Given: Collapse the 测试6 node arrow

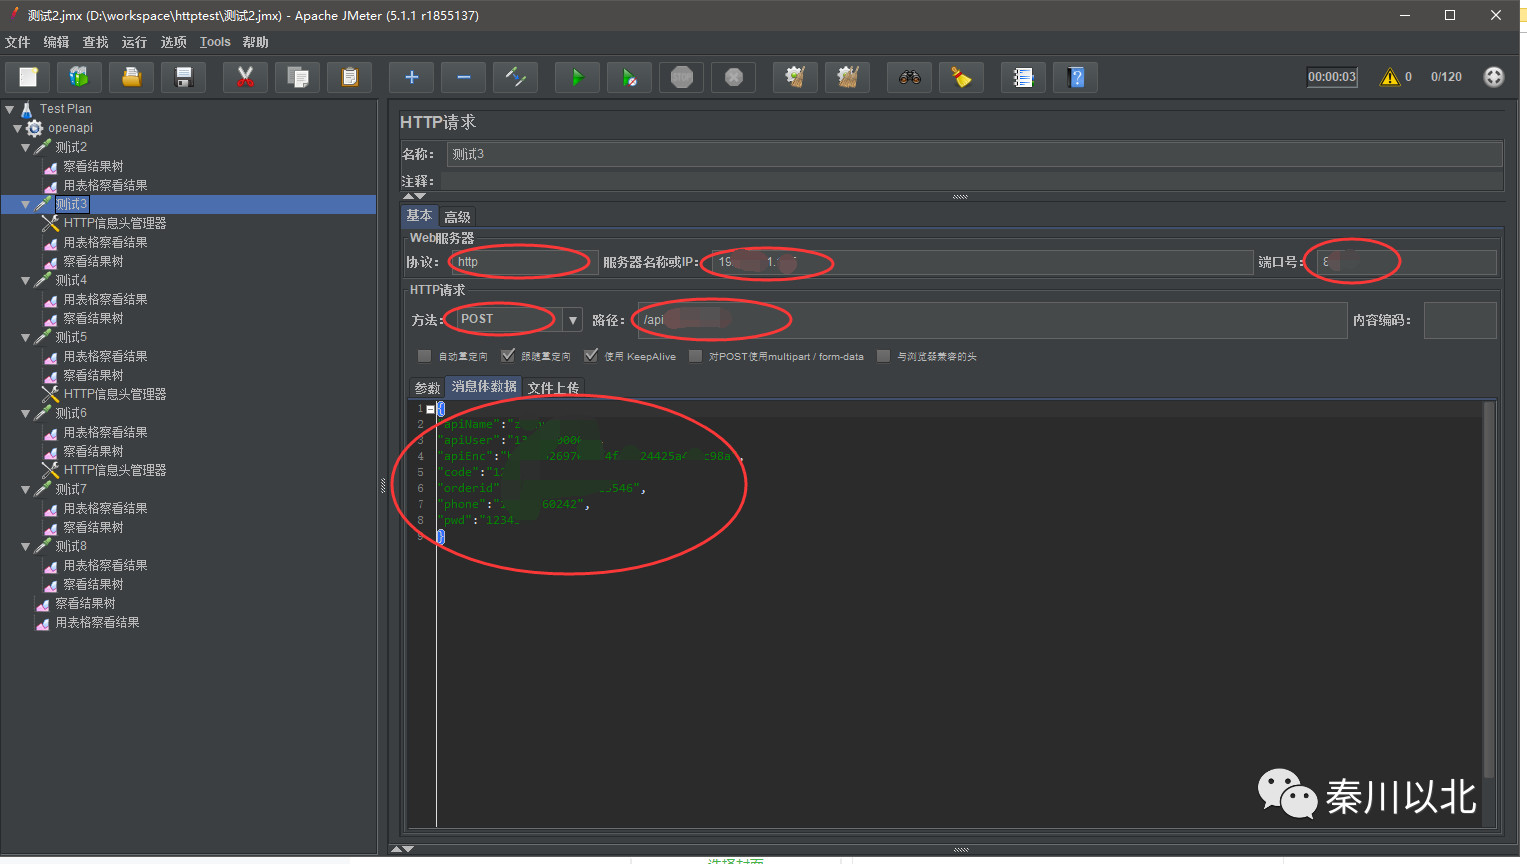Looking at the screenshot, I should [25, 413].
